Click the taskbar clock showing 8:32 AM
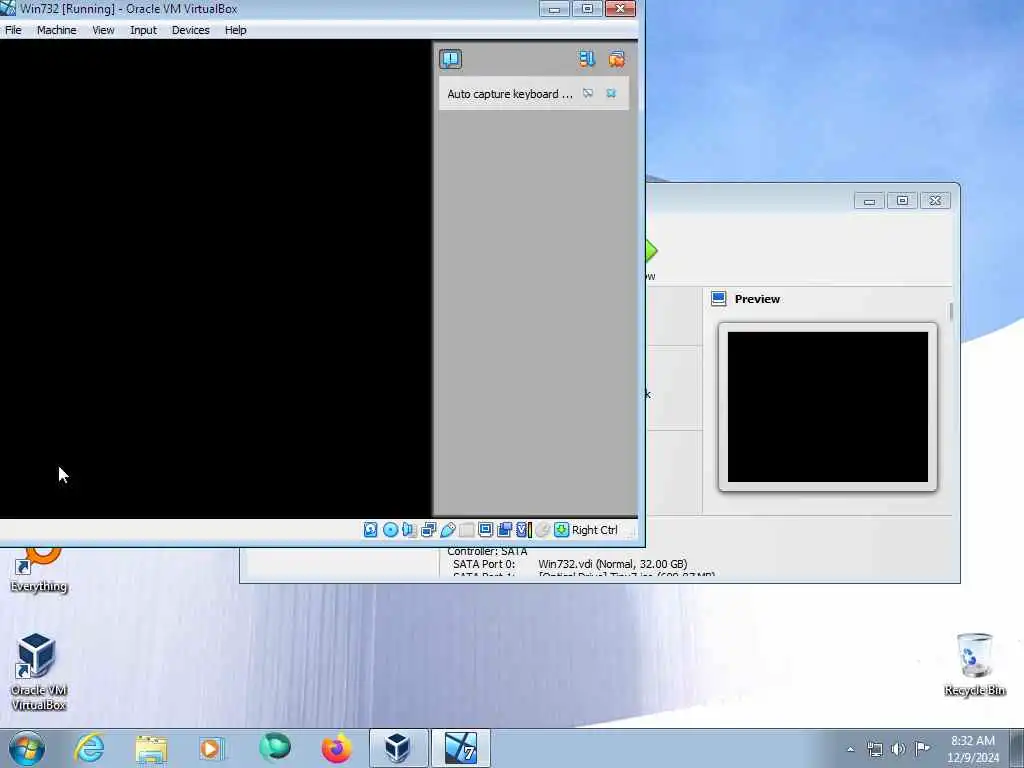Screen dimensions: 1024x768 tap(973, 749)
